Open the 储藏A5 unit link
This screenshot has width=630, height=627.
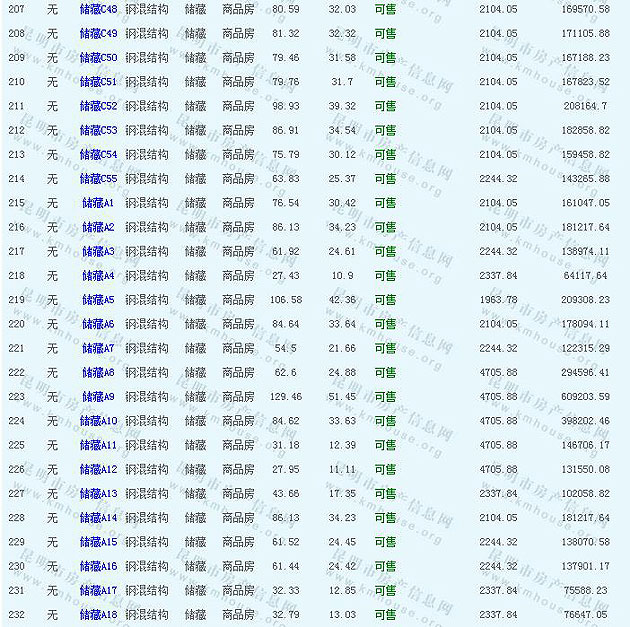pos(98,300)
